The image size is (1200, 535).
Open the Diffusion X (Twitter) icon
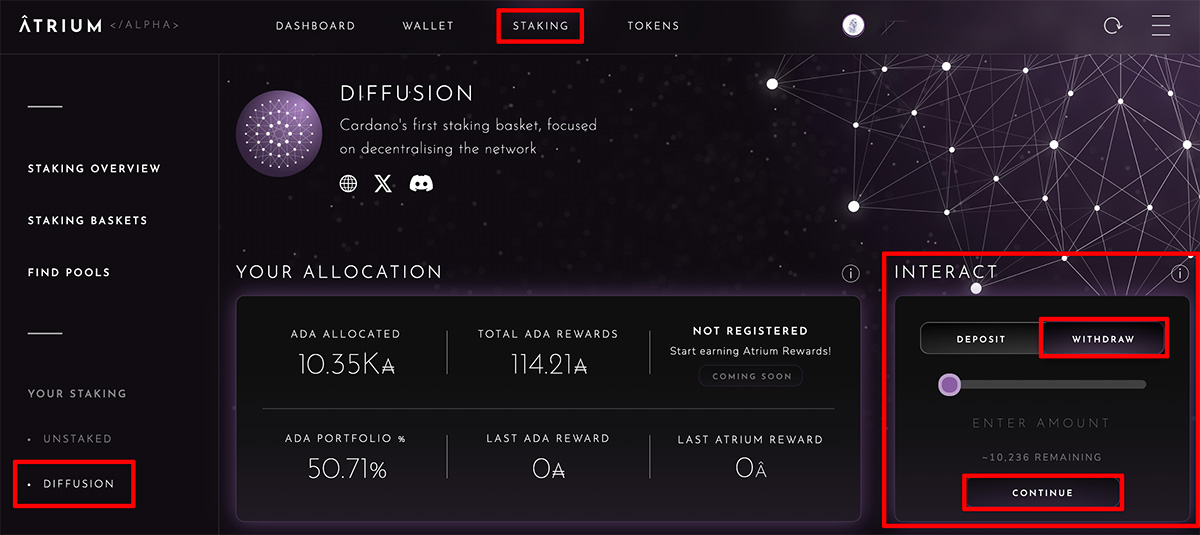click(383, 184)
